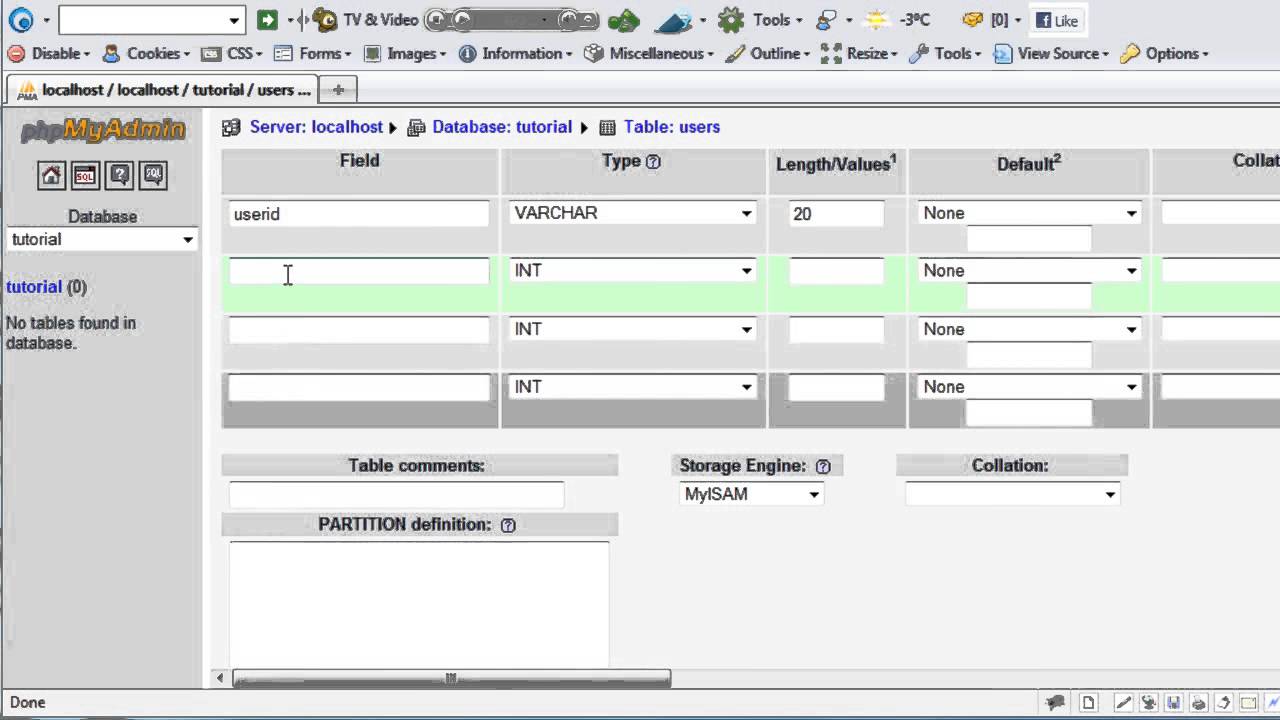Open the Information menu
1280x720 pixels.
click(x=516, y=54)
